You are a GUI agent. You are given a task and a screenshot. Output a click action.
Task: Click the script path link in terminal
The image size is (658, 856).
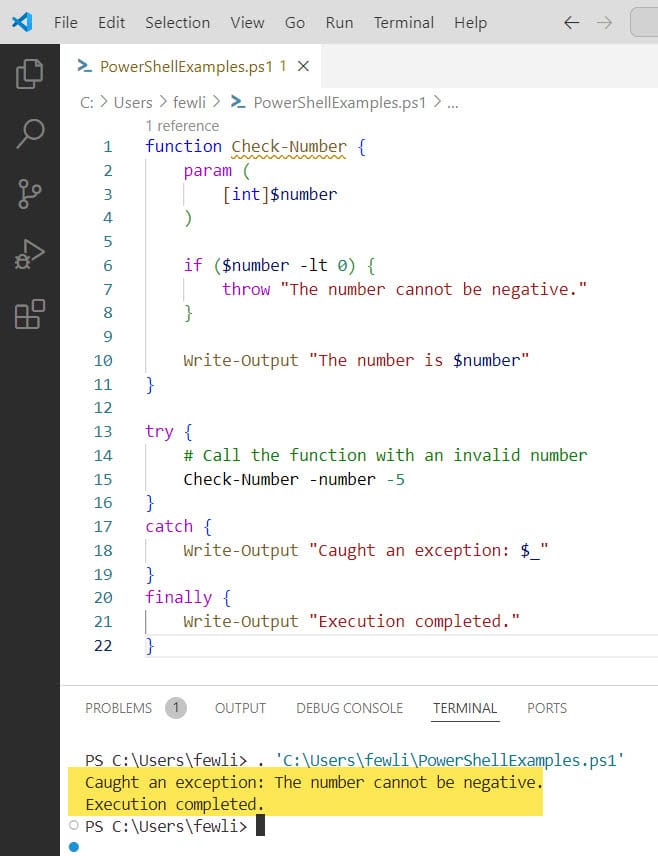449,760
